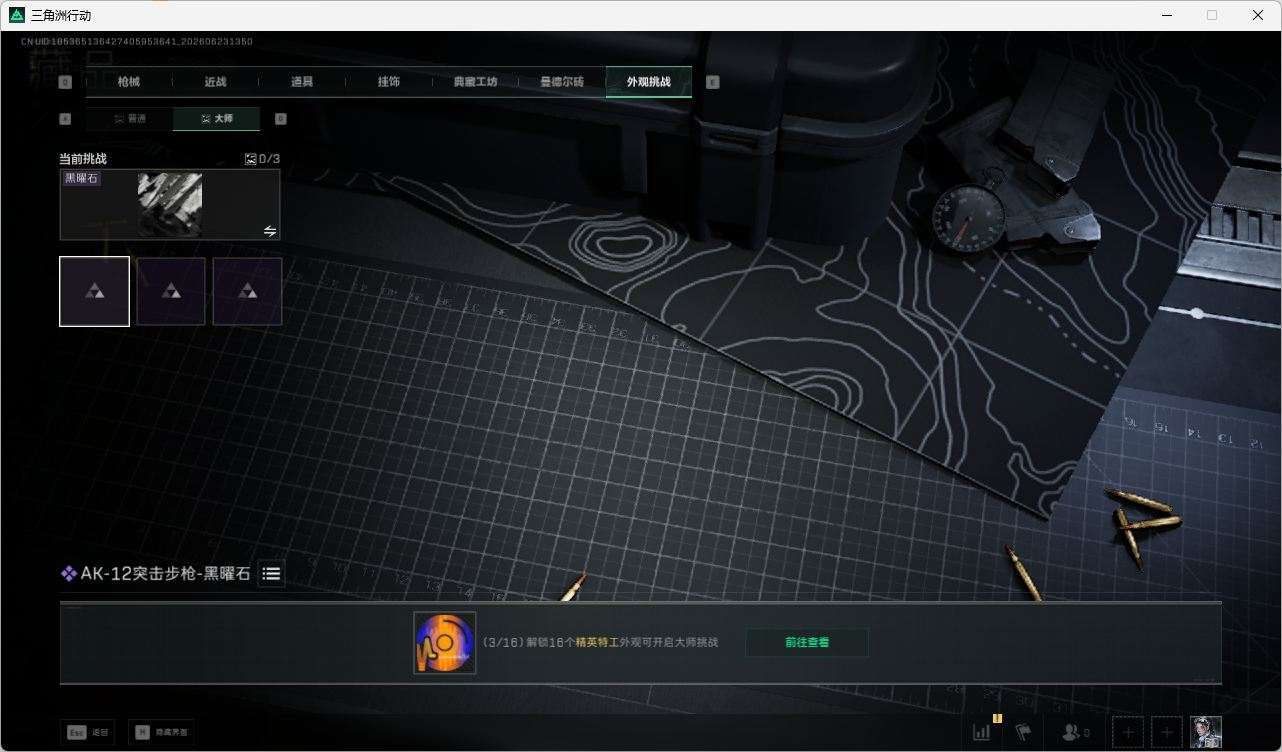This screenshot has height=752, width=1282.
Task: Click the Esc 返回 button
Action: pyautogui.click(x=88, y=732)
